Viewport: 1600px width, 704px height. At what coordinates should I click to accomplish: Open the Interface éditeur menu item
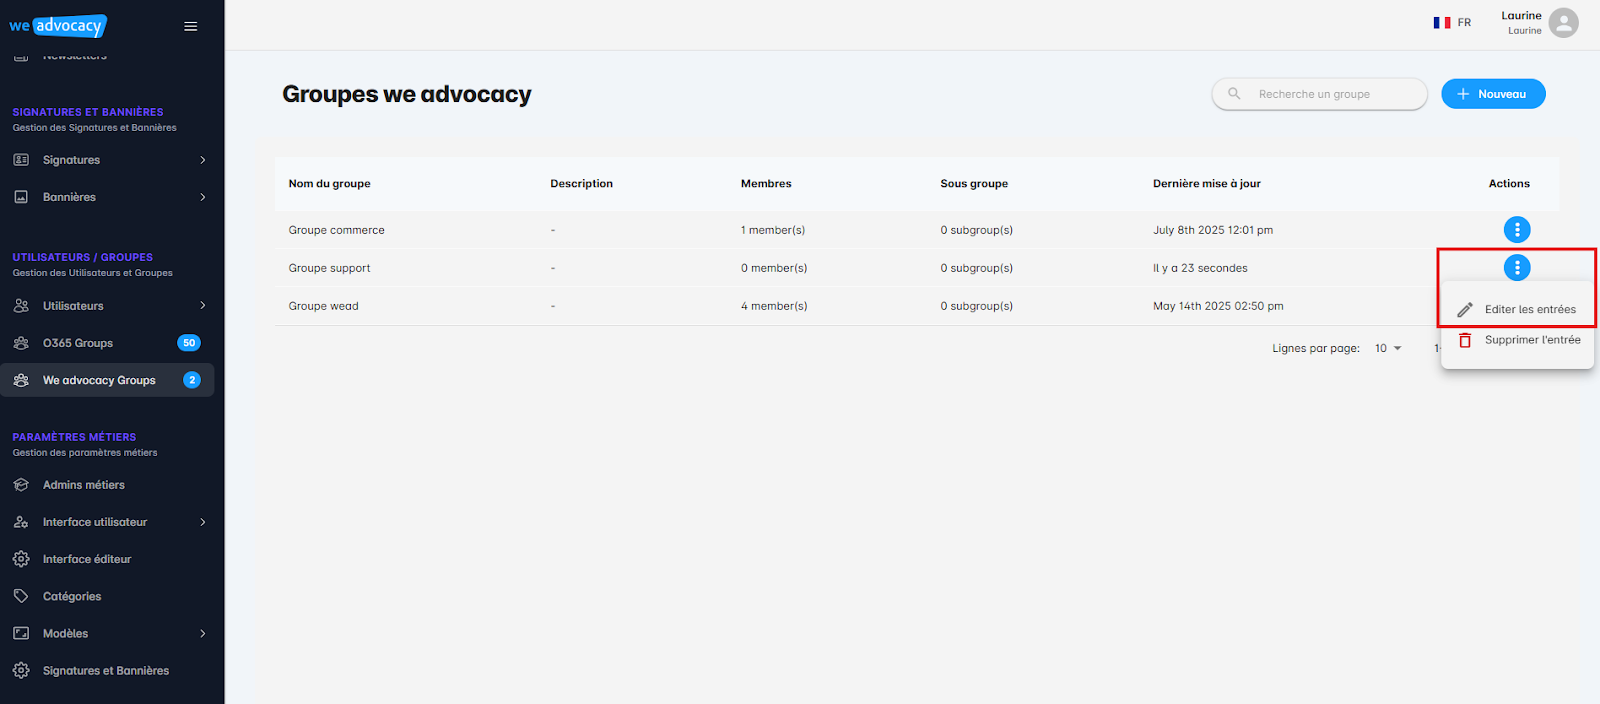107,559
